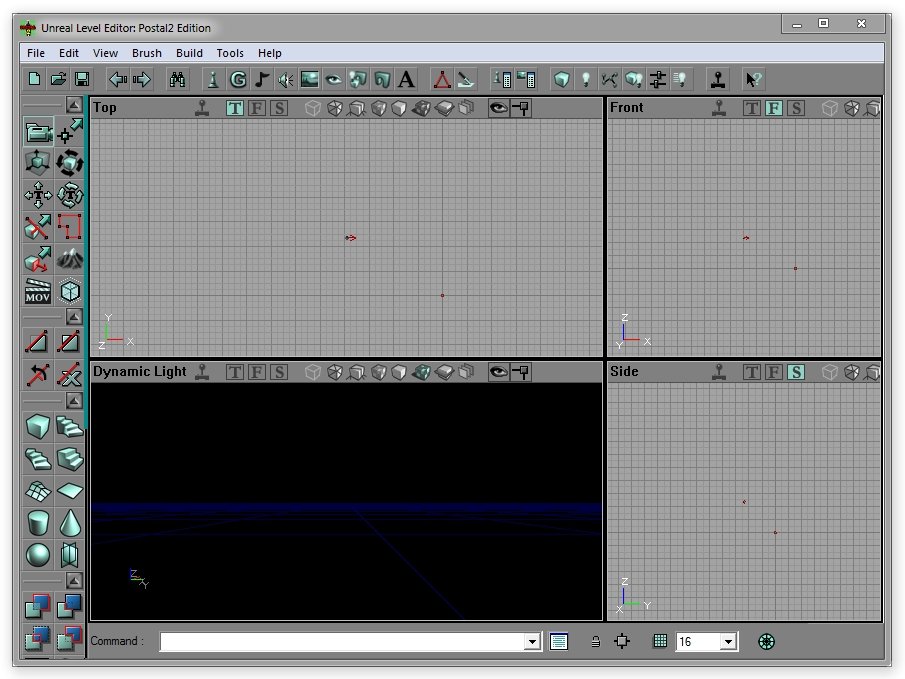Open the Actor Class Browser
The width and height of the screenshot is (905, 679).
pos(211,80)
